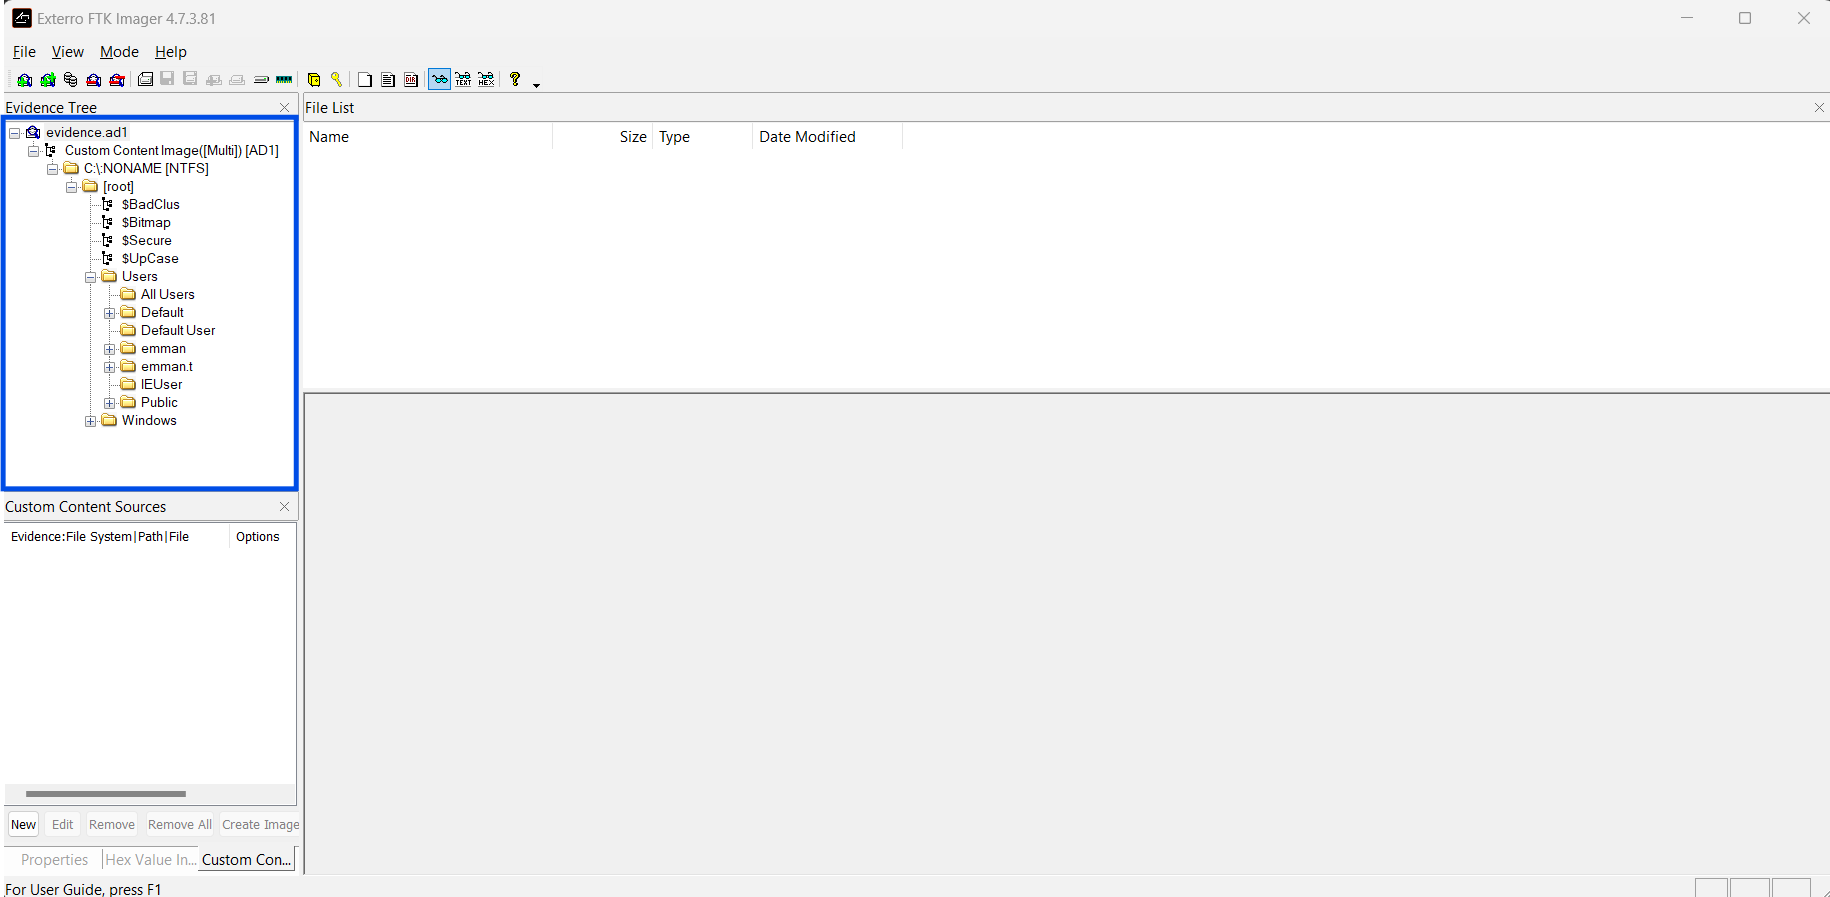Select $BadClus in evidence tree
The height and width of the screenshot is (897, 1830).
(151, 205)
